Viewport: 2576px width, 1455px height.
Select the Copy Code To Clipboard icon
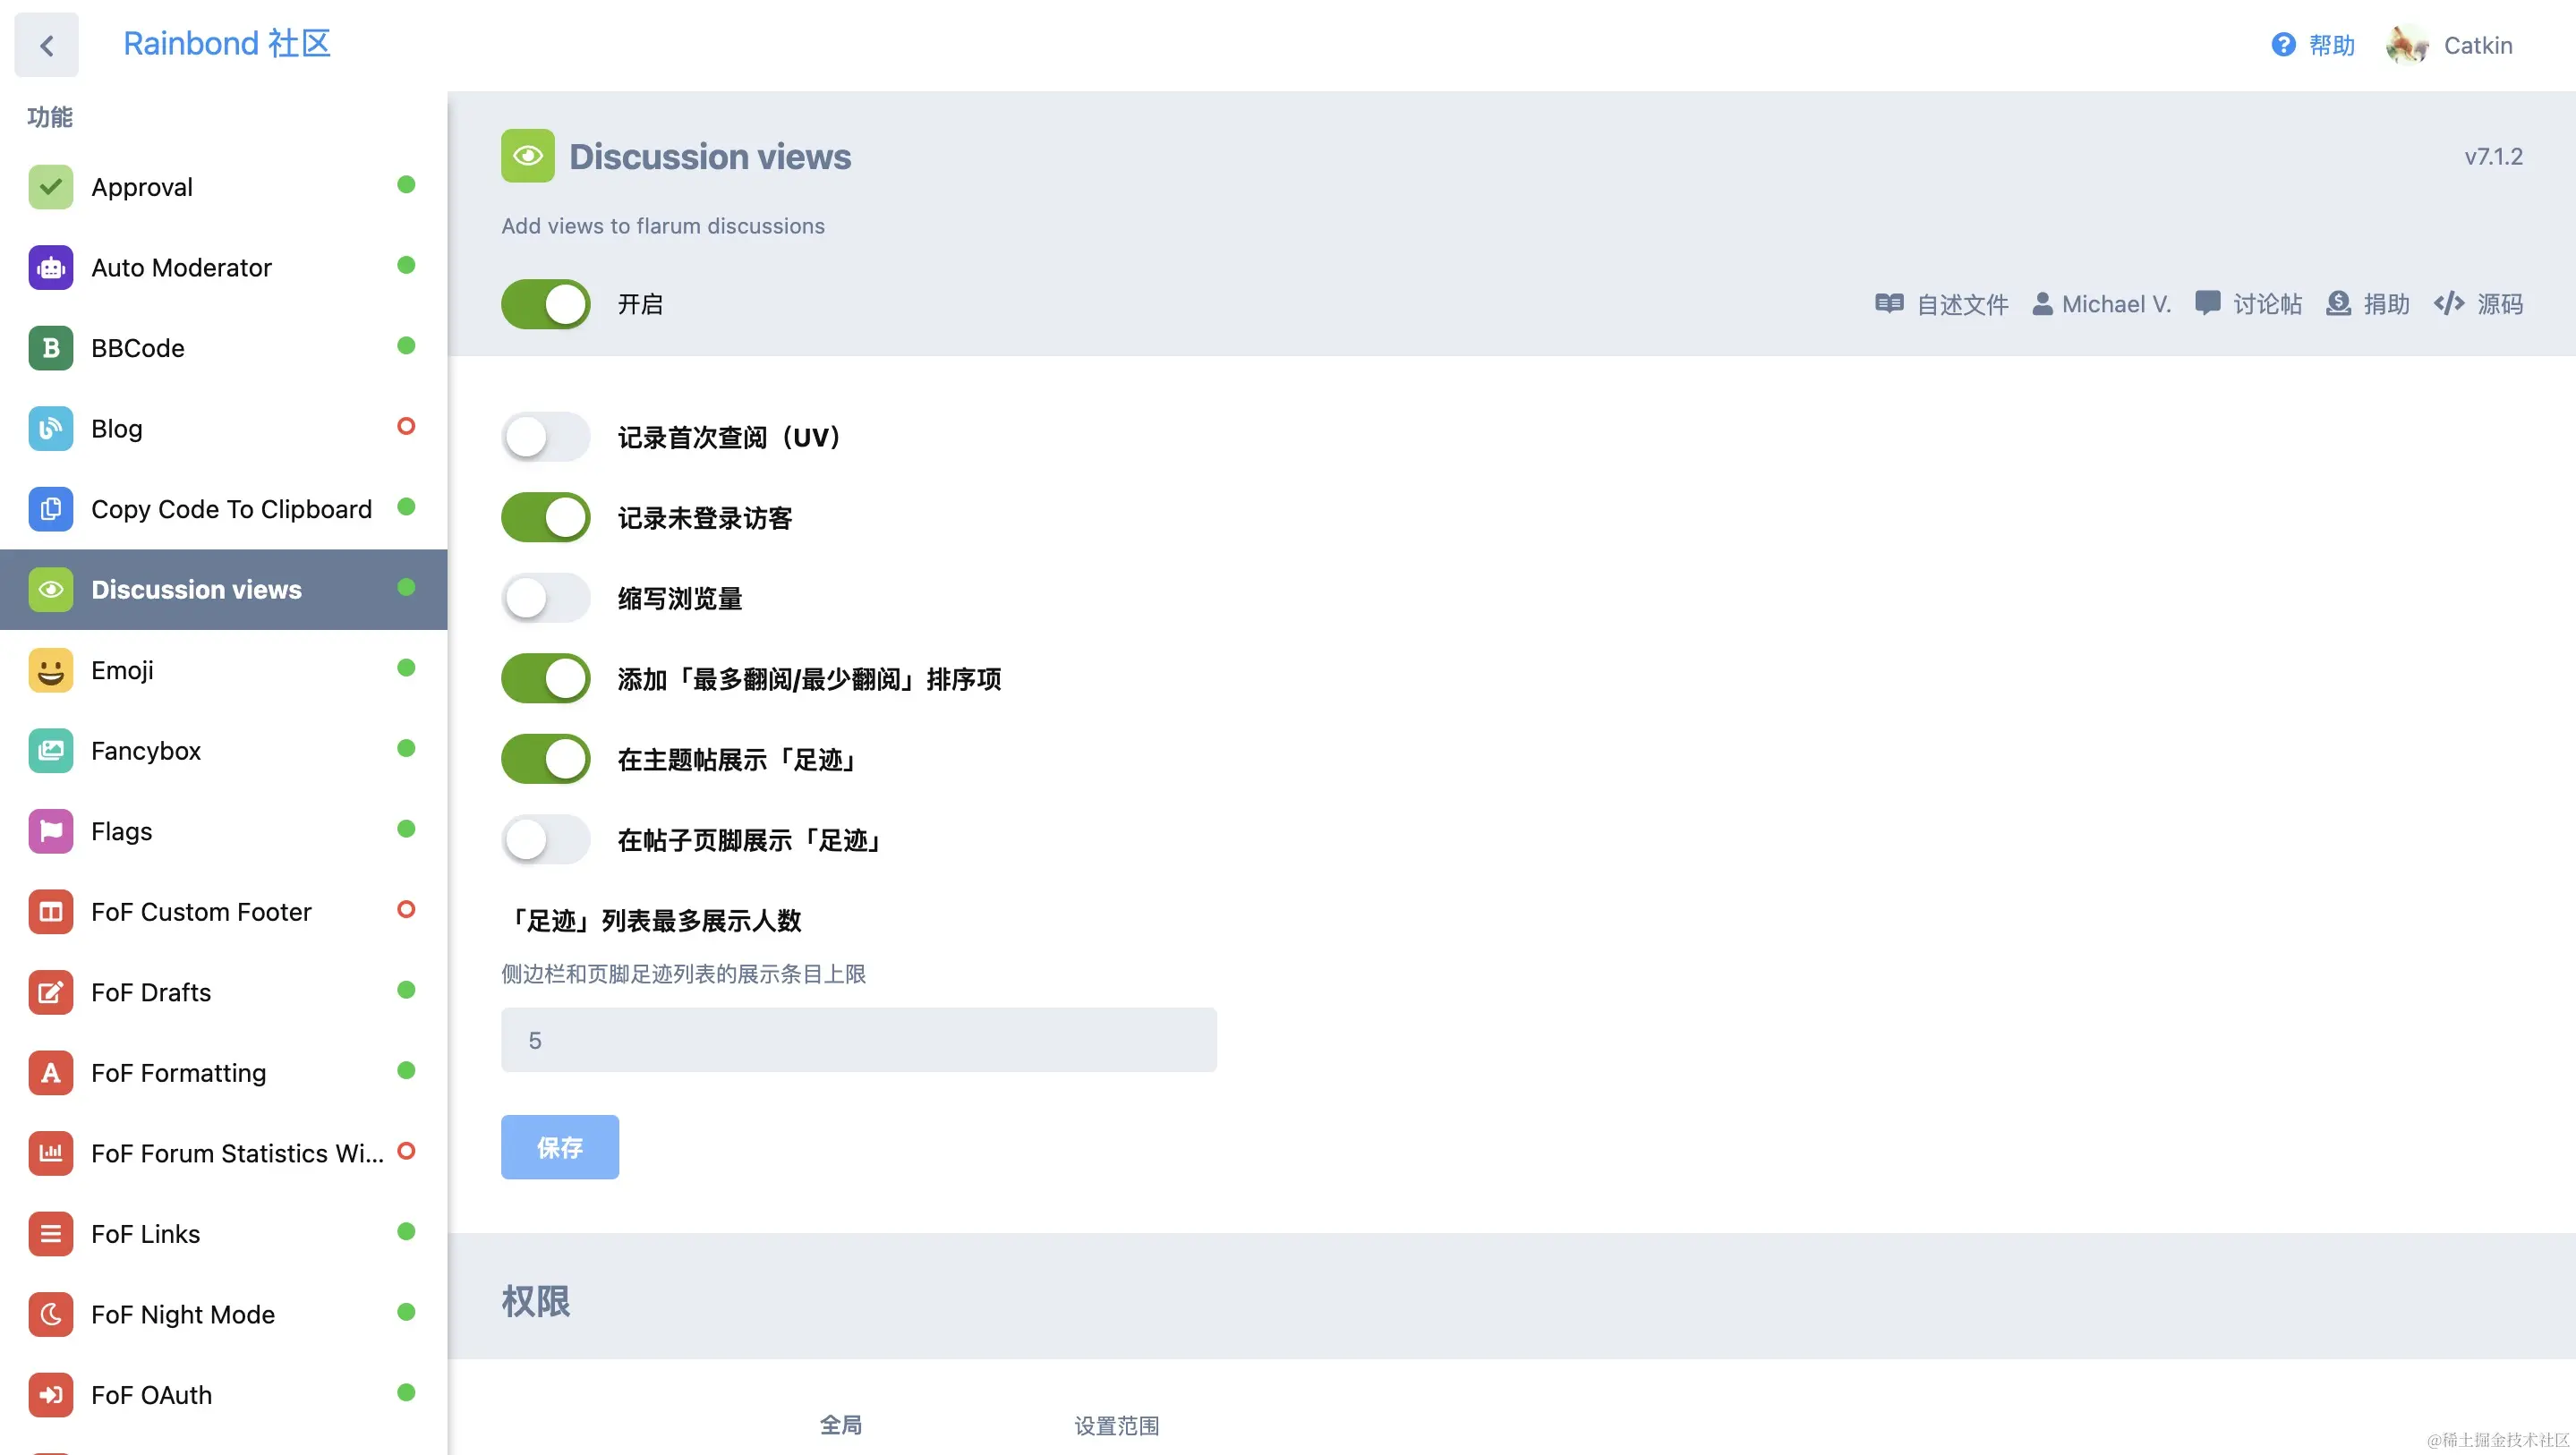coord(51,509)
